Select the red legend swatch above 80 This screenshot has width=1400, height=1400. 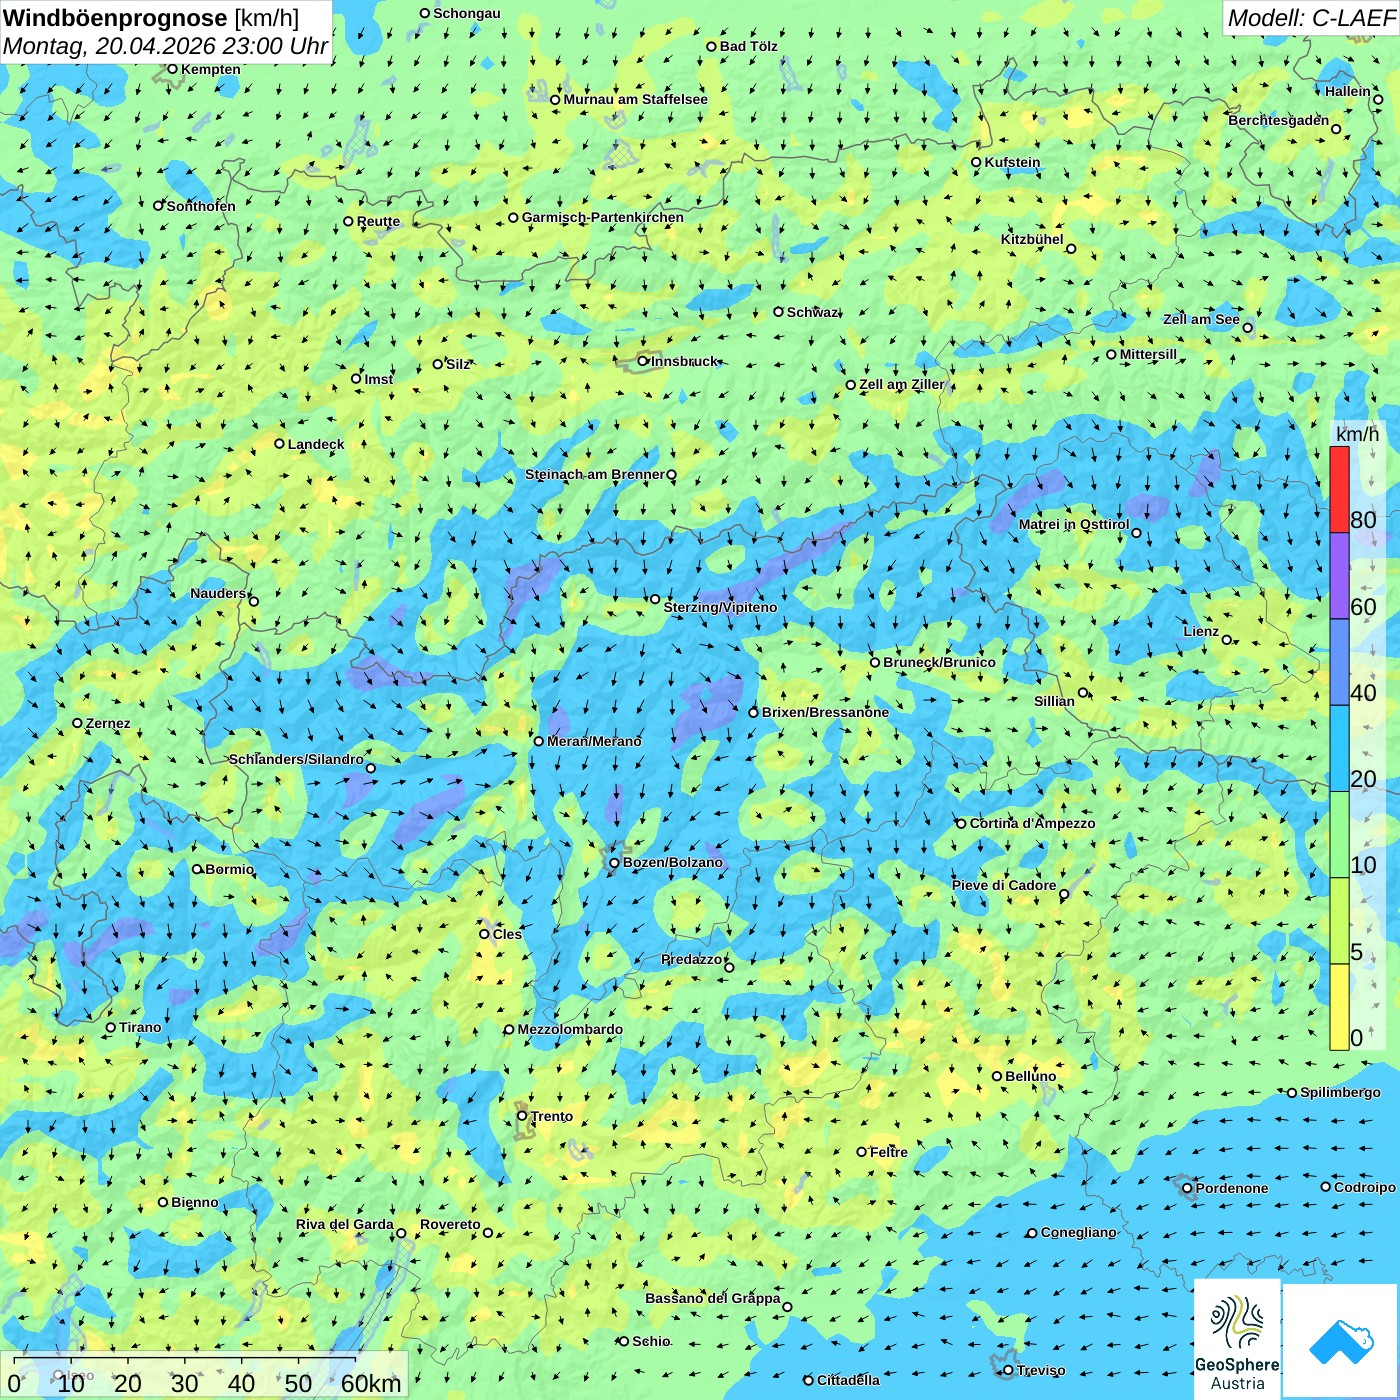(1339, 490)
